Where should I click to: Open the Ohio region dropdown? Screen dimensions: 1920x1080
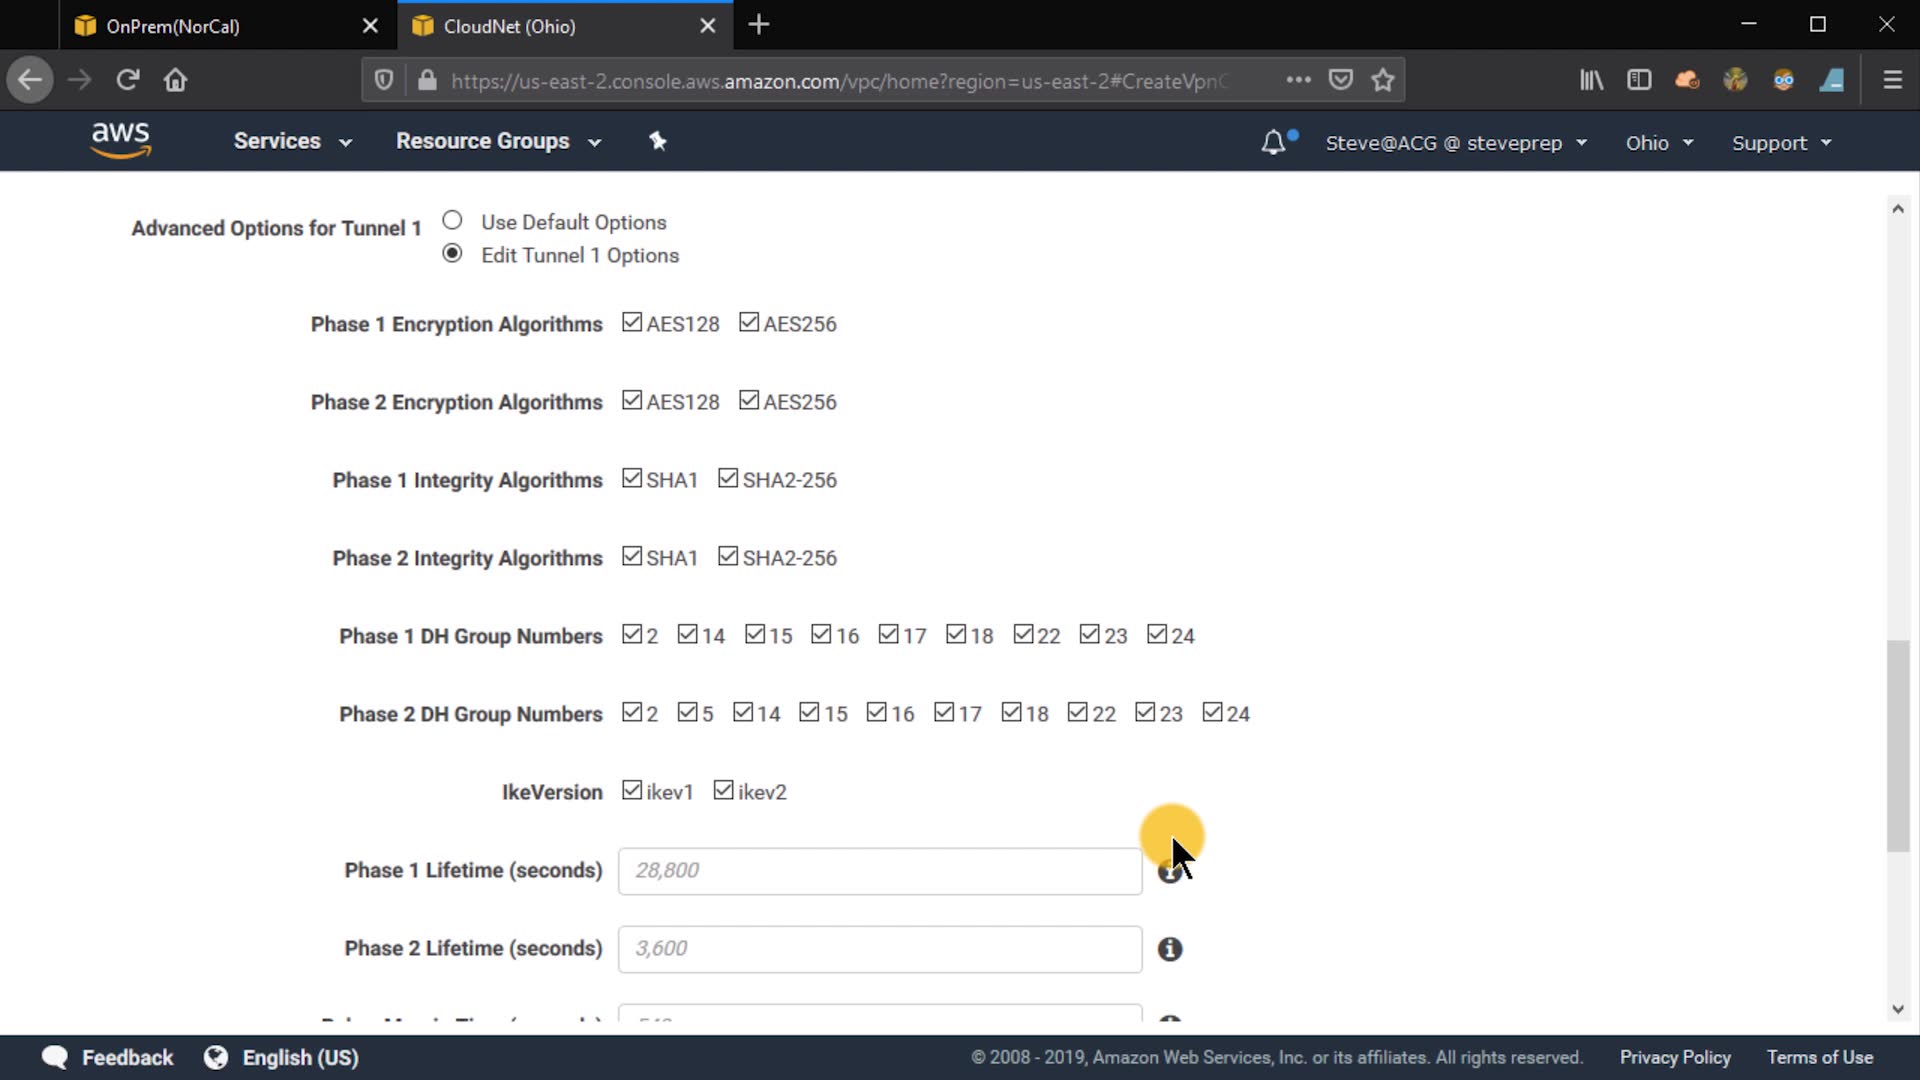pyautogui.click(x=1658, y=143)
